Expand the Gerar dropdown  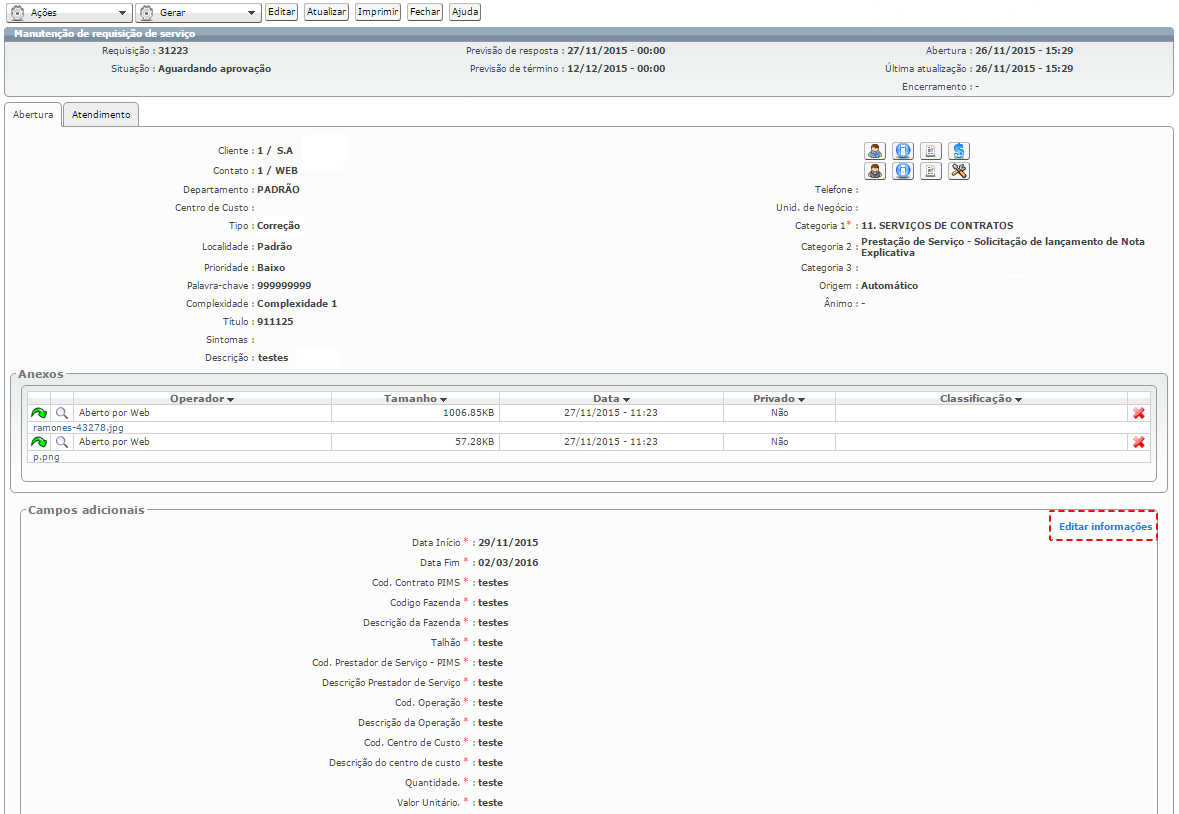197,12
